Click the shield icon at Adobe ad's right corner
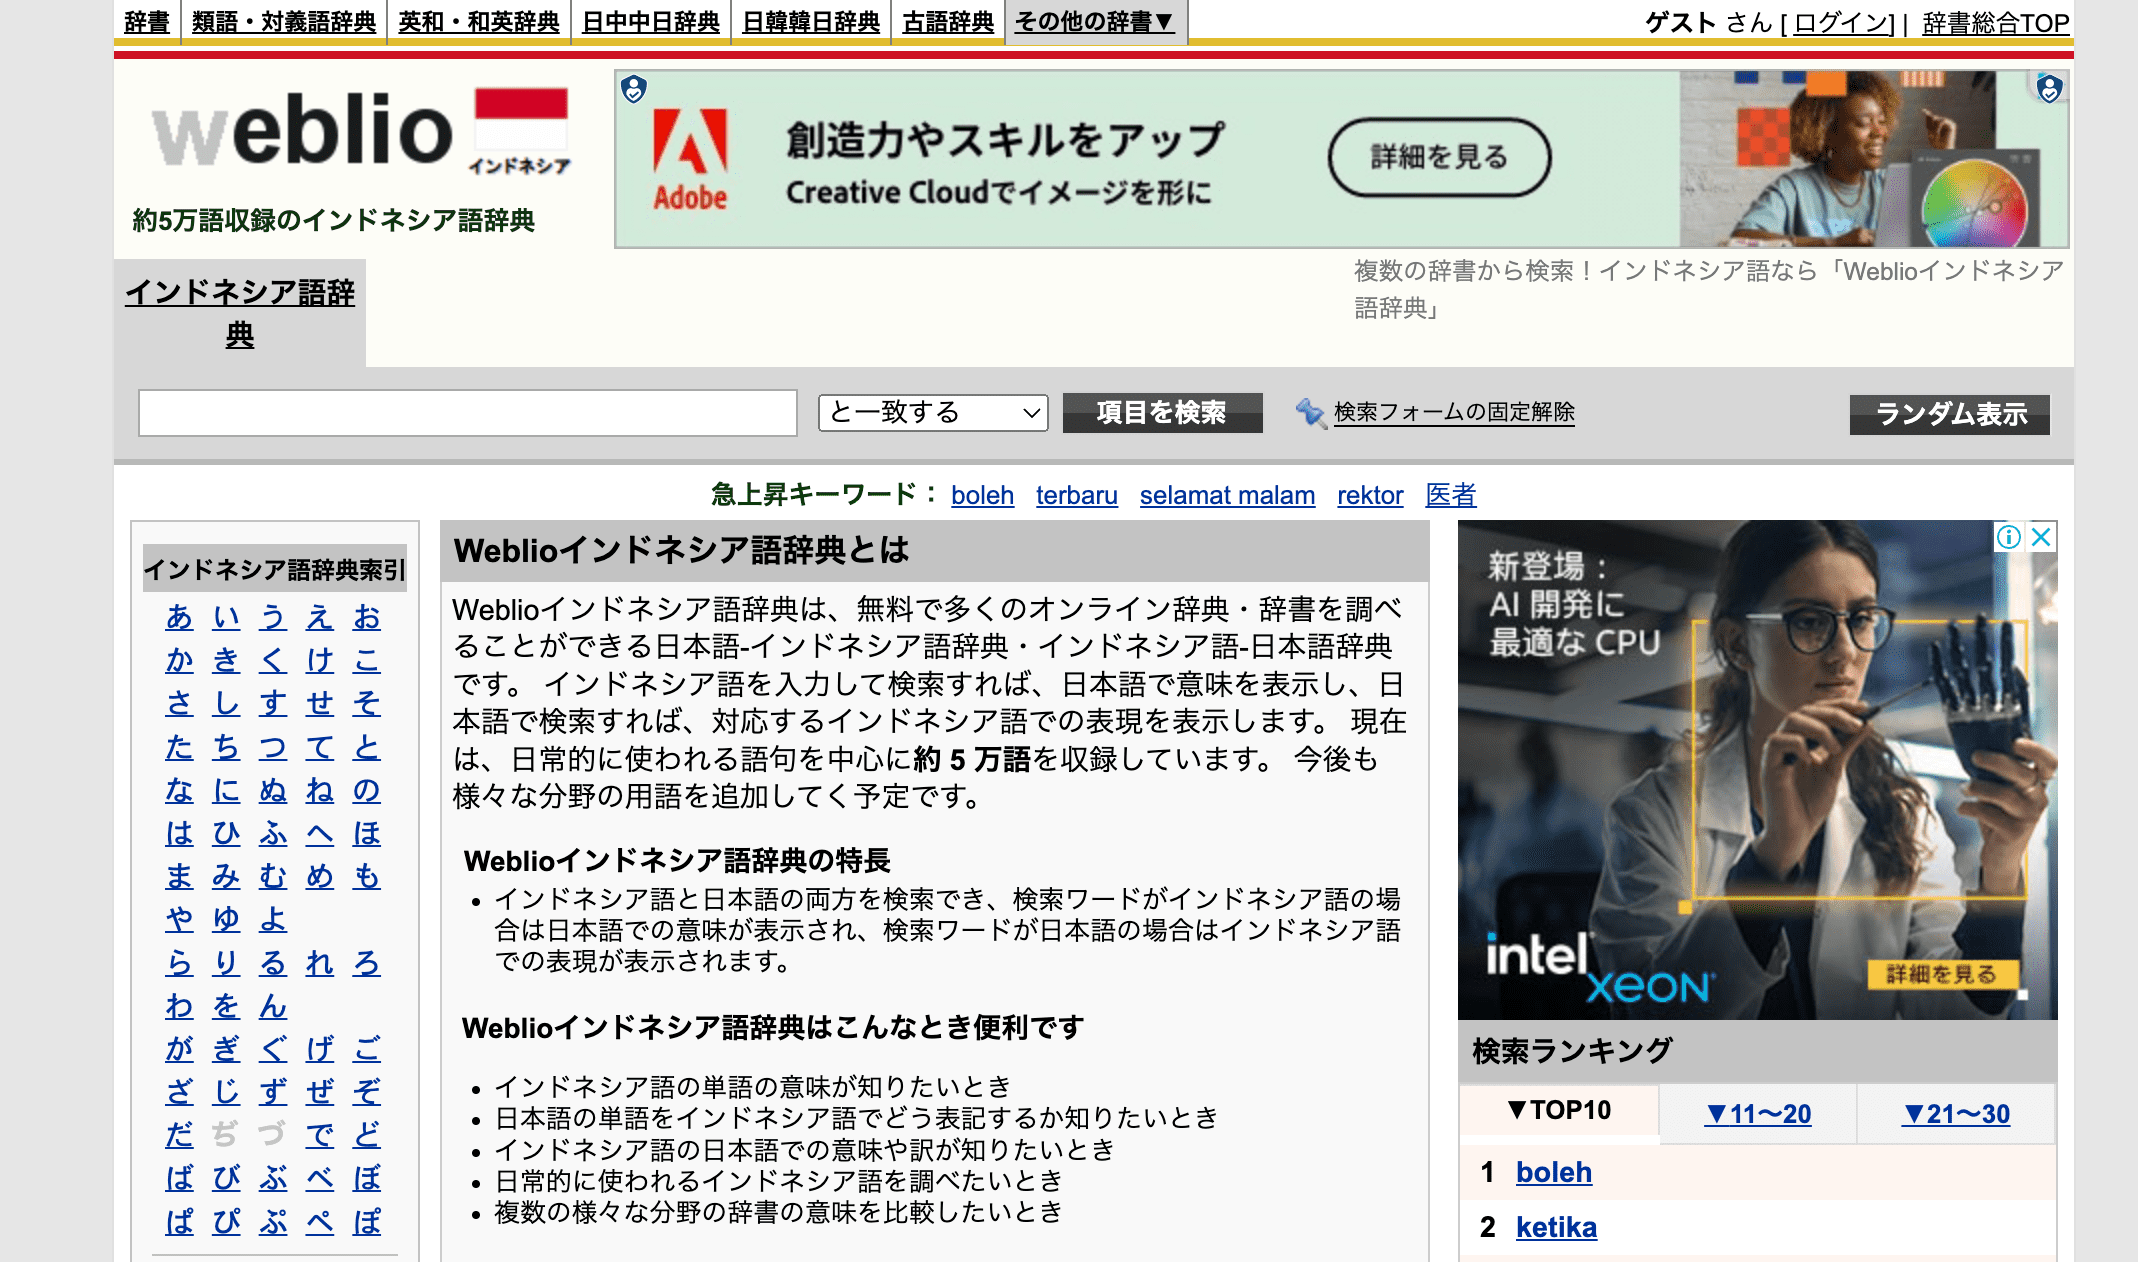Viewport: 2138px width, 1262px height. point(2049,89)
